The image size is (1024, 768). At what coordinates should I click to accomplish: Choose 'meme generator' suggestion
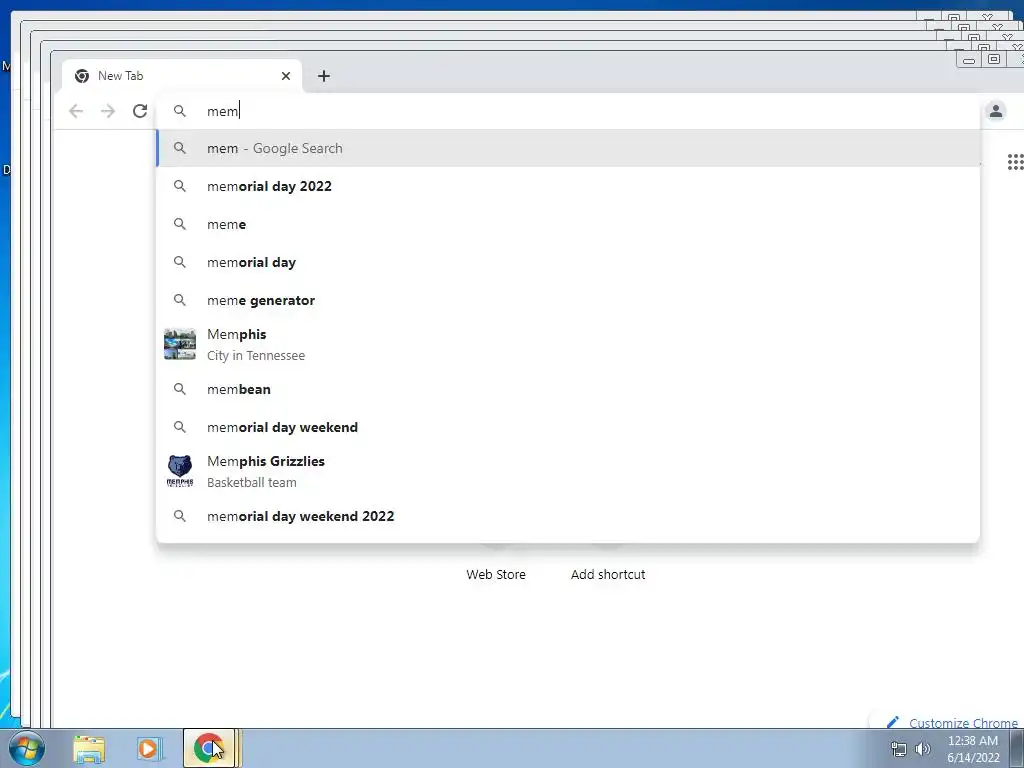tap(568, 300)
